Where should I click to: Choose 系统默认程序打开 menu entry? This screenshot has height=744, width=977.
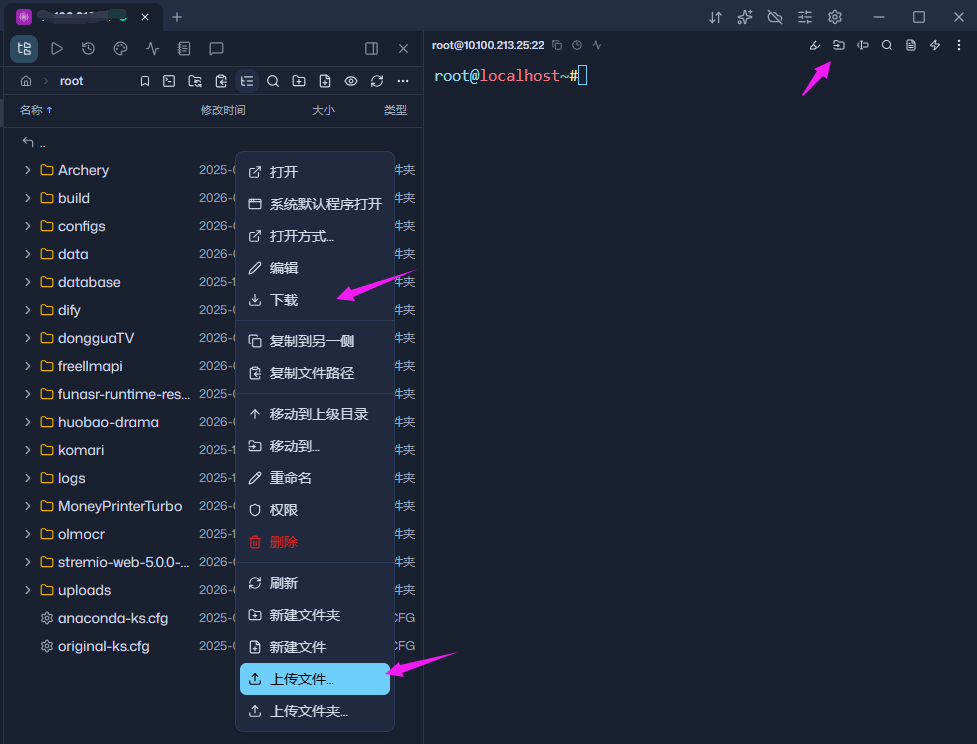[x=315, y=204]
